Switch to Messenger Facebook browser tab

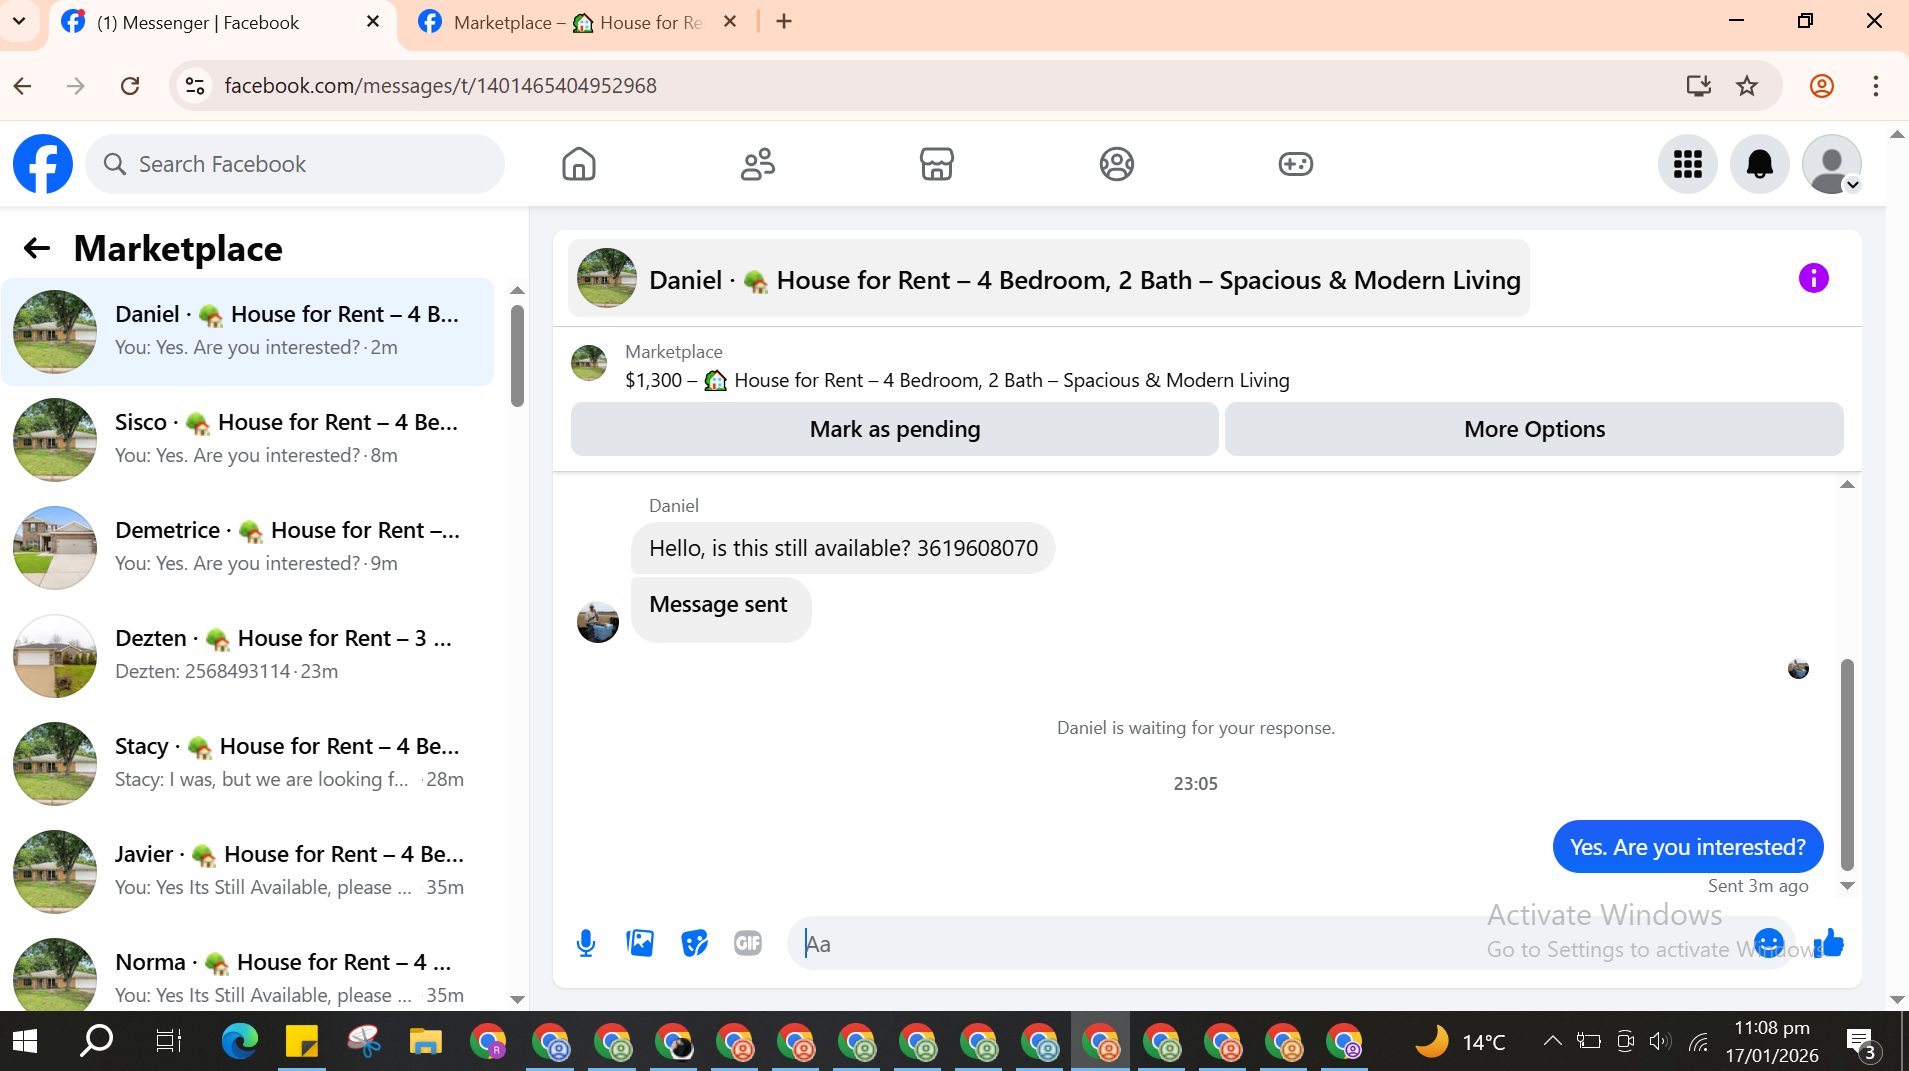[220, 23]
